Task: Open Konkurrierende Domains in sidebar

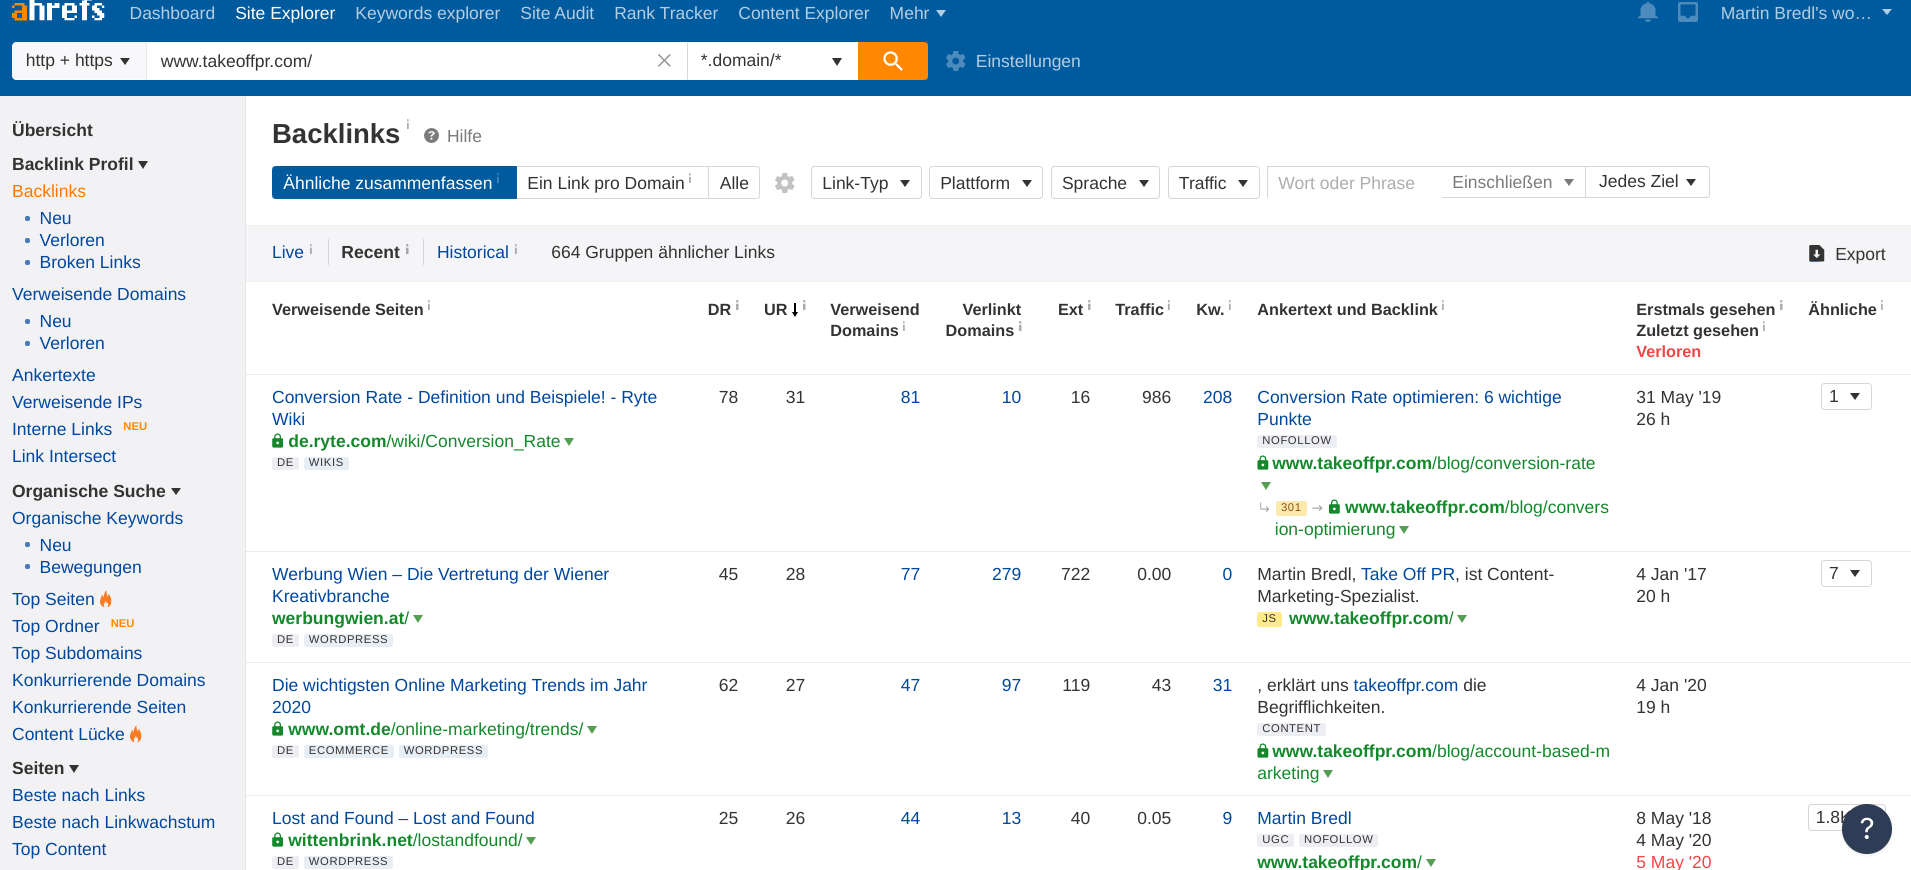Action: coord(109,680)
